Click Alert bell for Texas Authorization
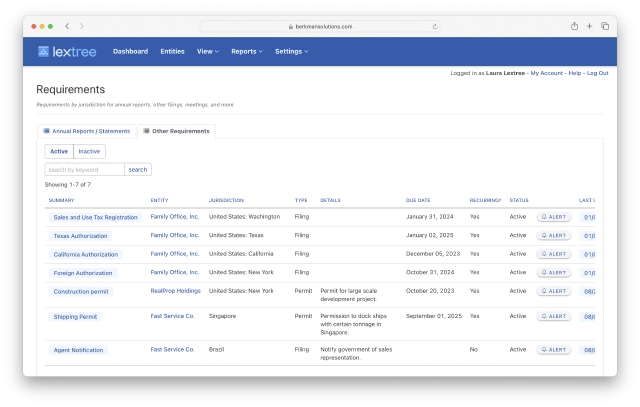640x407 pixels. pos(554,236)
